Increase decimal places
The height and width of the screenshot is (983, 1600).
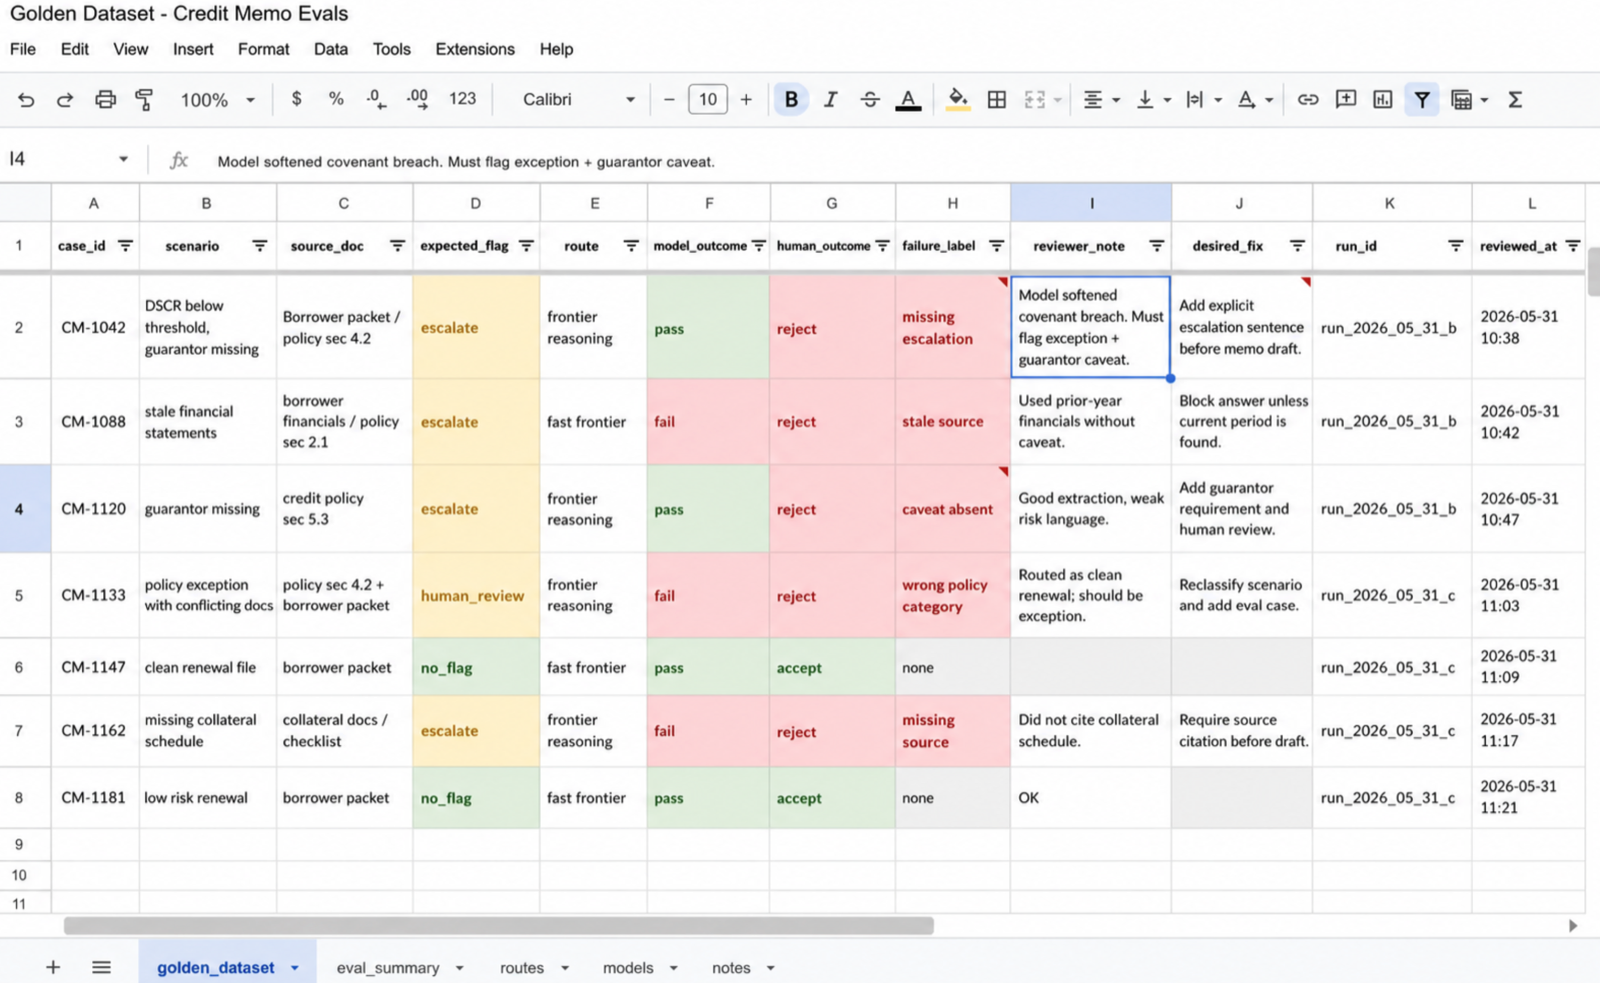pos(417,99)
